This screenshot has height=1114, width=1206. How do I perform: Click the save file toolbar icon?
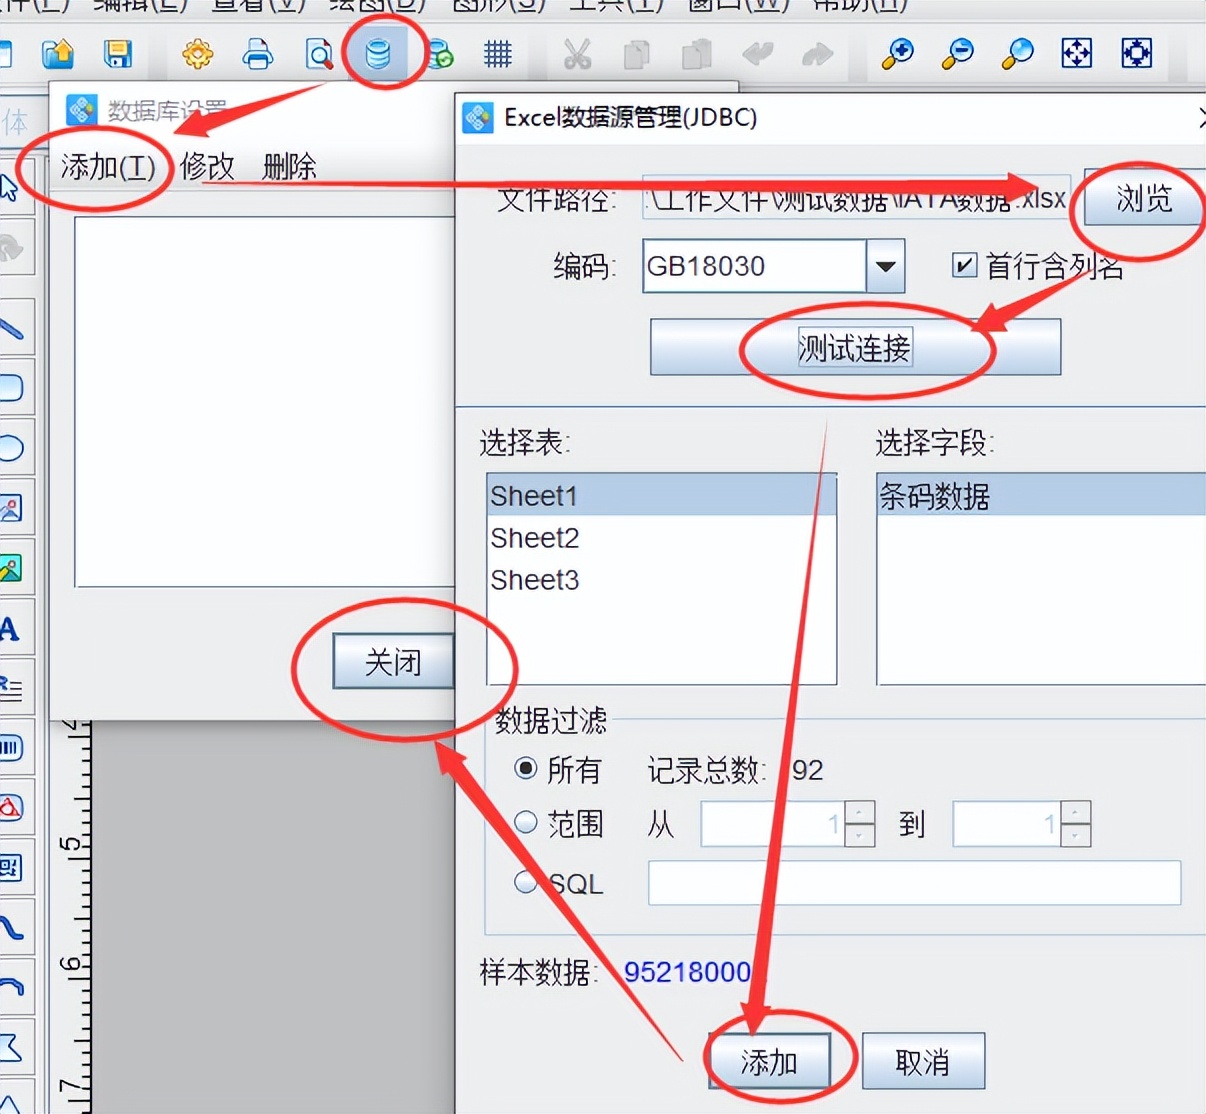pyautogui.click(x=119, y=55)
